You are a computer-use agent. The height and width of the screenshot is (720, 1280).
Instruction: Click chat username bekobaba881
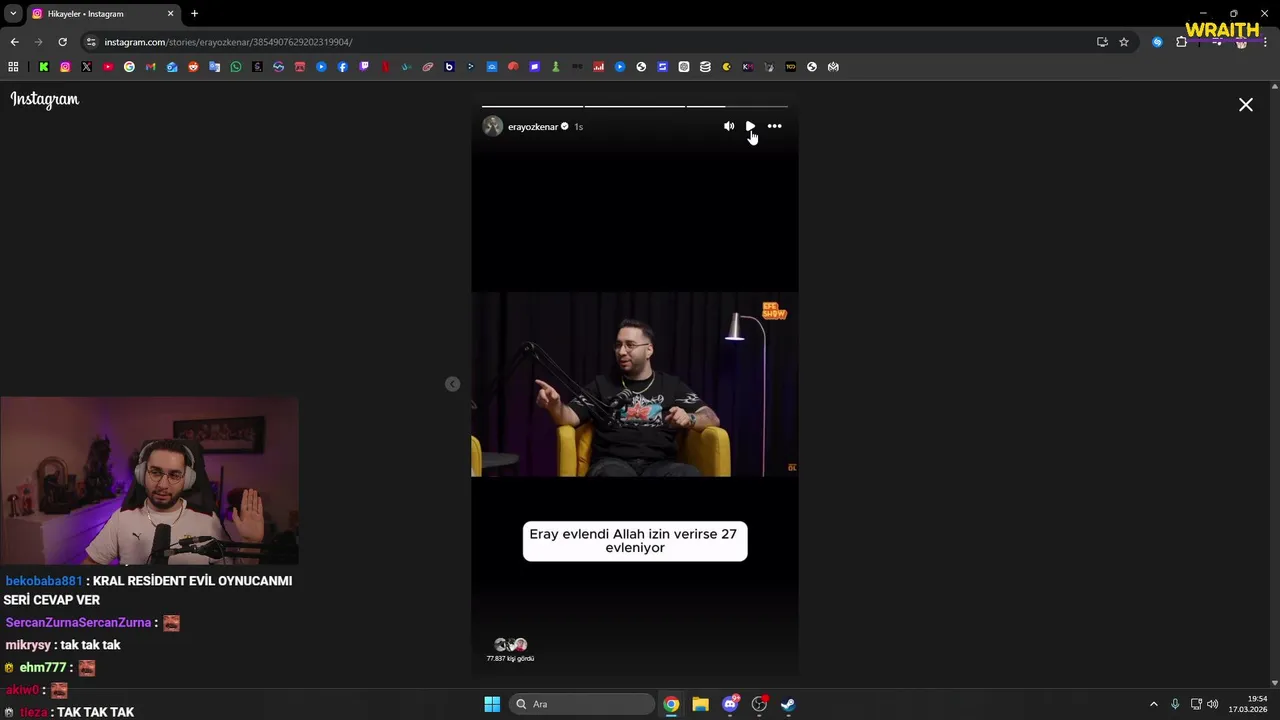44,581
